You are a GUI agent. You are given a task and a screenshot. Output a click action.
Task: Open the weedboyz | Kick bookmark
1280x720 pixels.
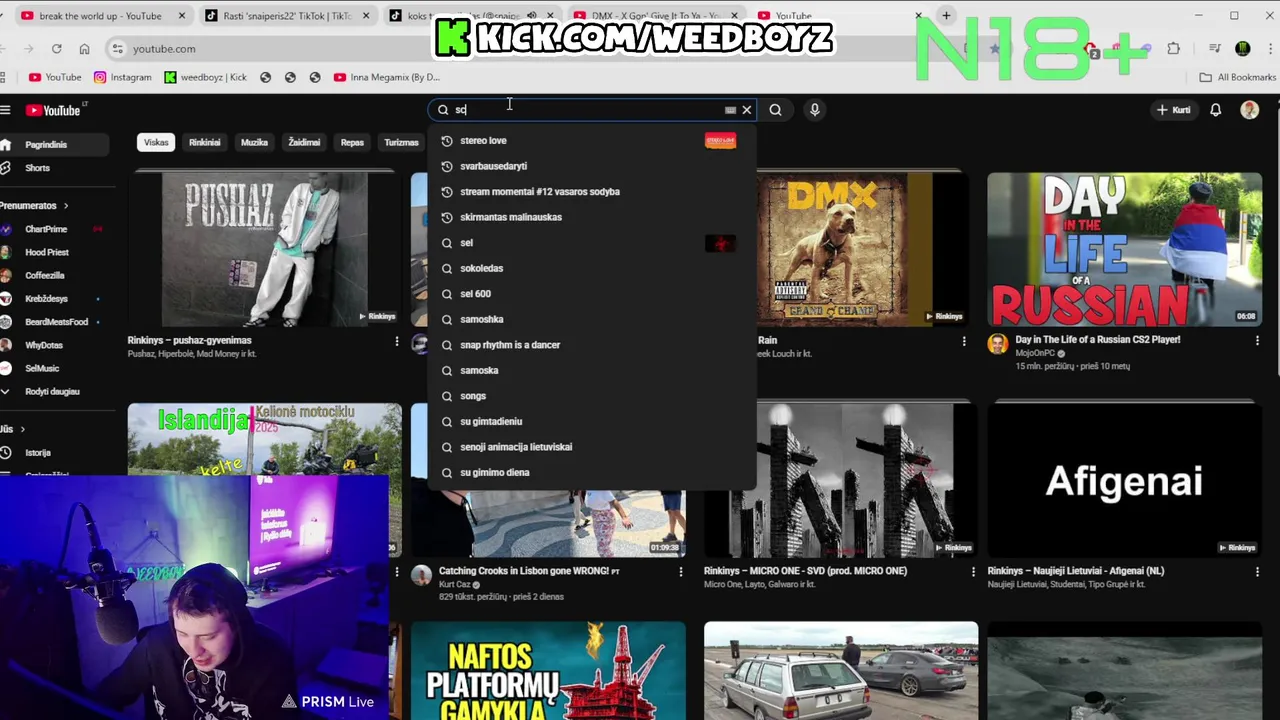point(205,77)
